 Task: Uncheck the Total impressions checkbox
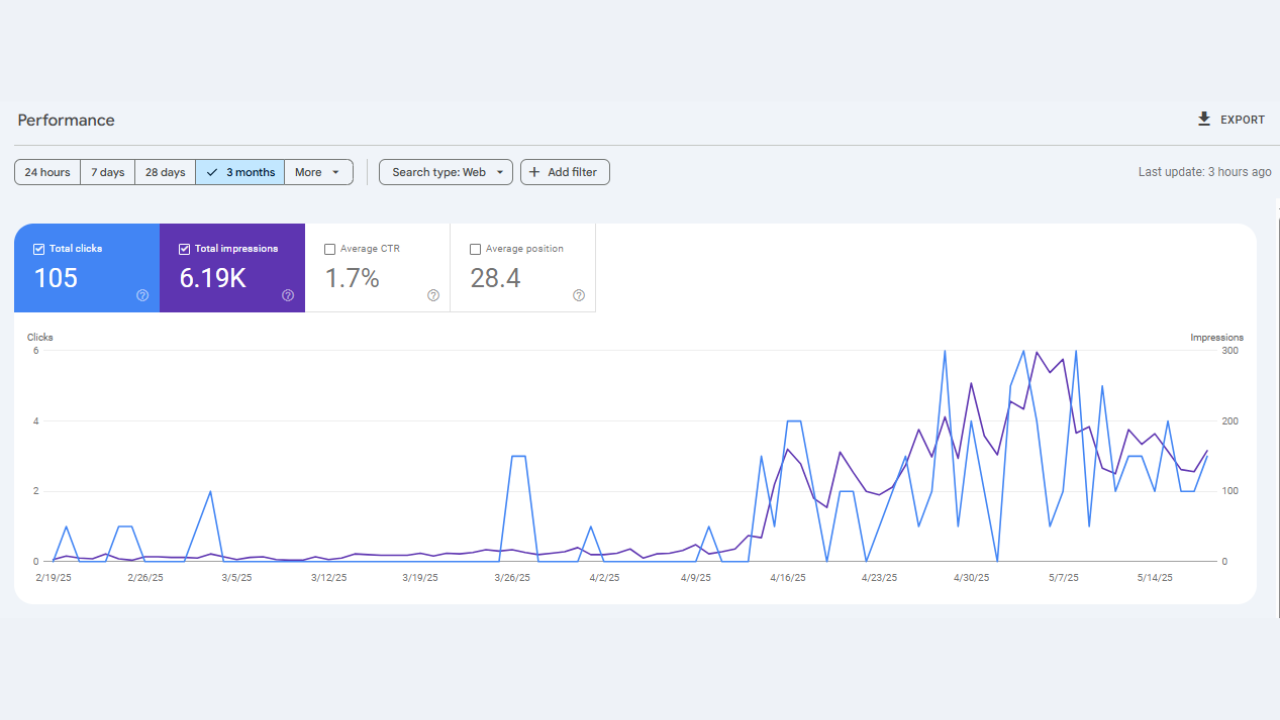(184, 249)
